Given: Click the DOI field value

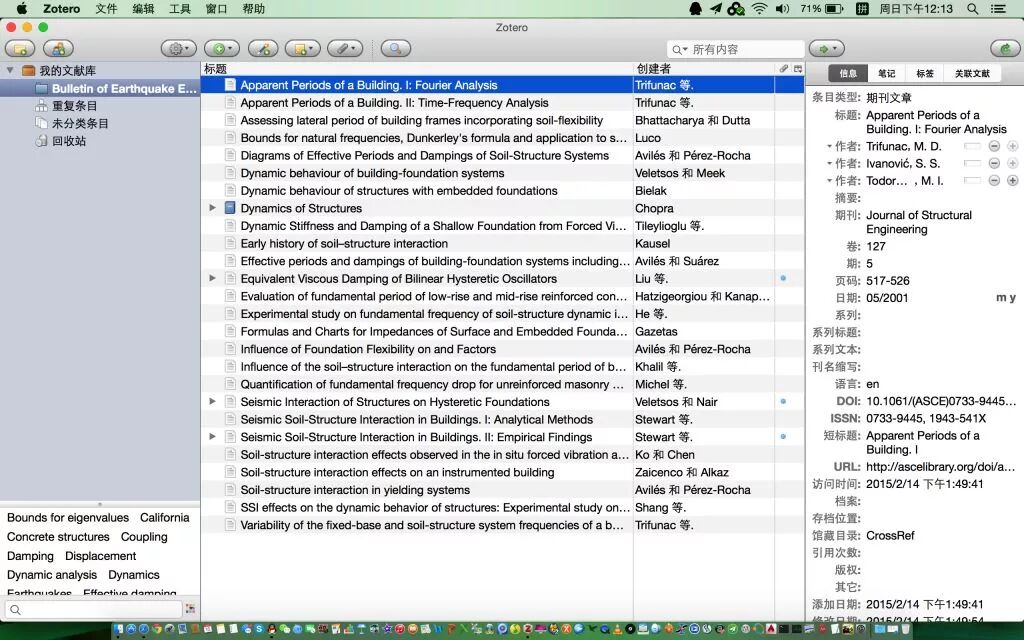Looking at the screenshot, I should pos(940,401).
